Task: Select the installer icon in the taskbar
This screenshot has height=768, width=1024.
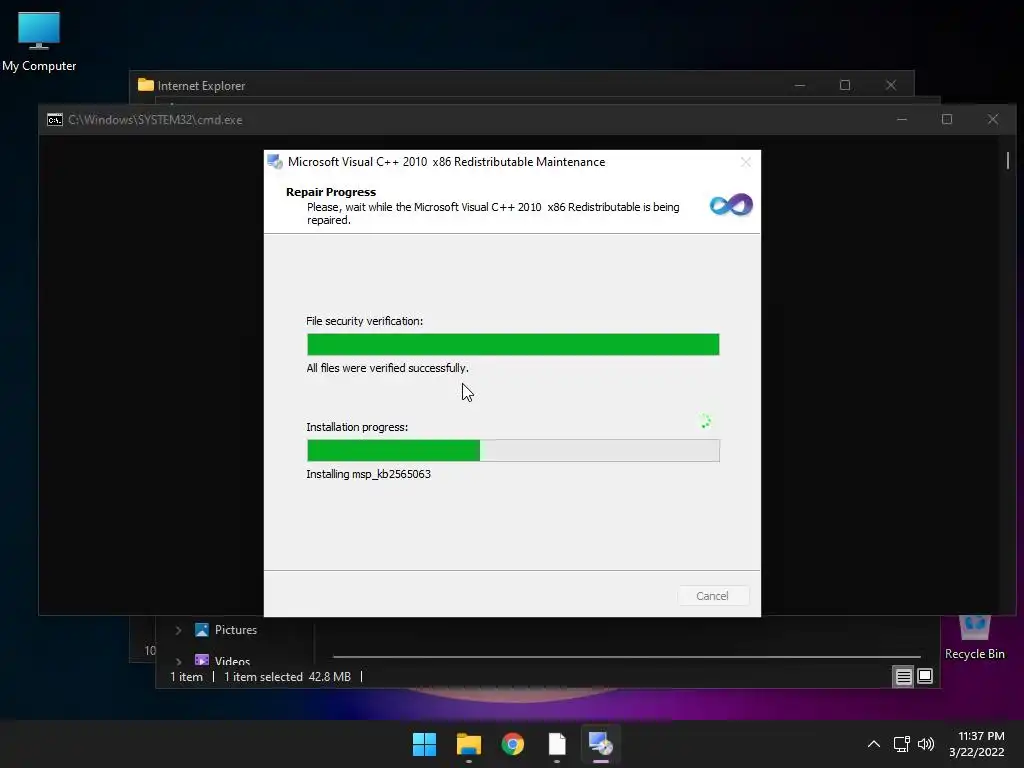Action: (601, 744)
